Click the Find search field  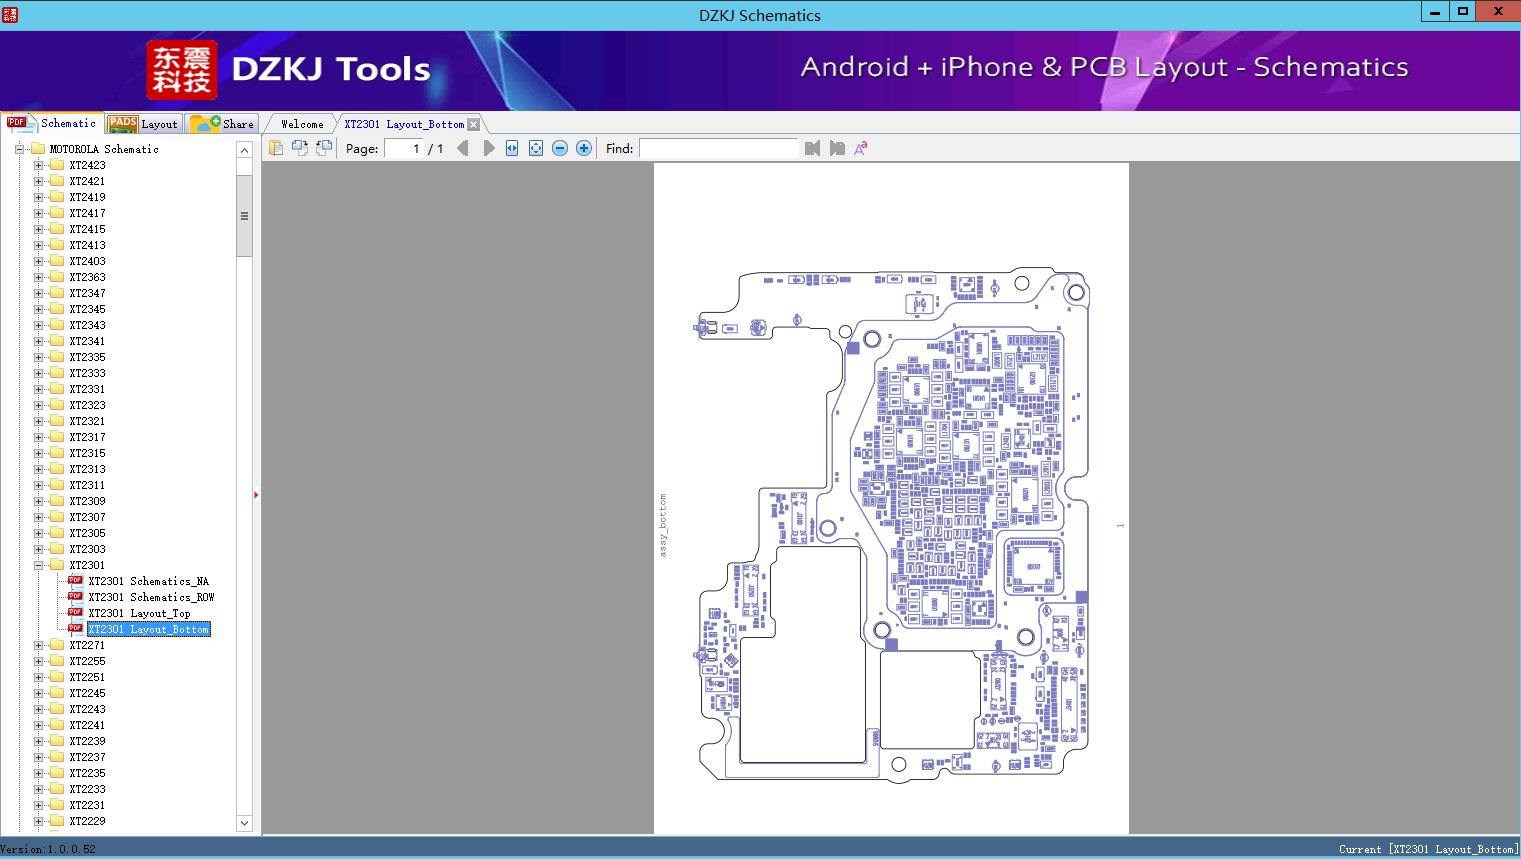click(719, 148)
